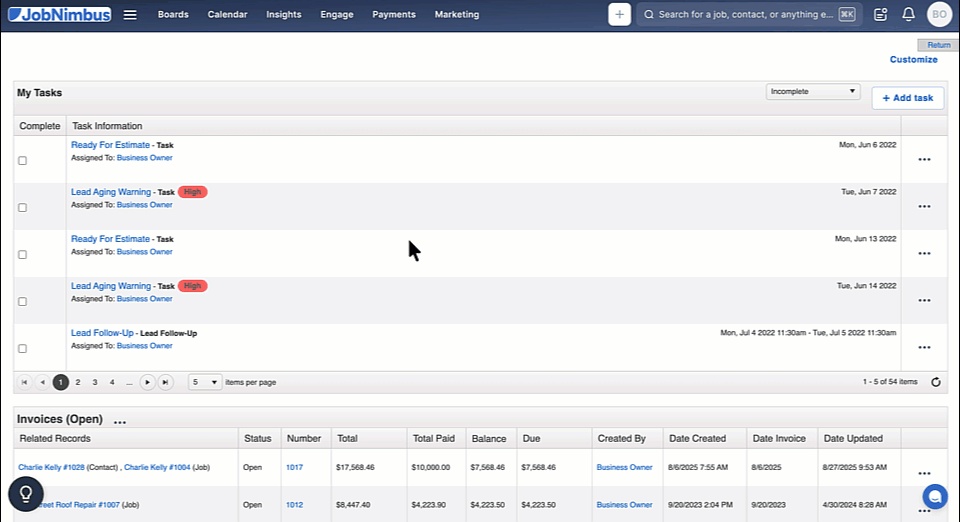
Task: Mark Jun 6 Ready For Estimate task complete
Action: pos(23,160)
